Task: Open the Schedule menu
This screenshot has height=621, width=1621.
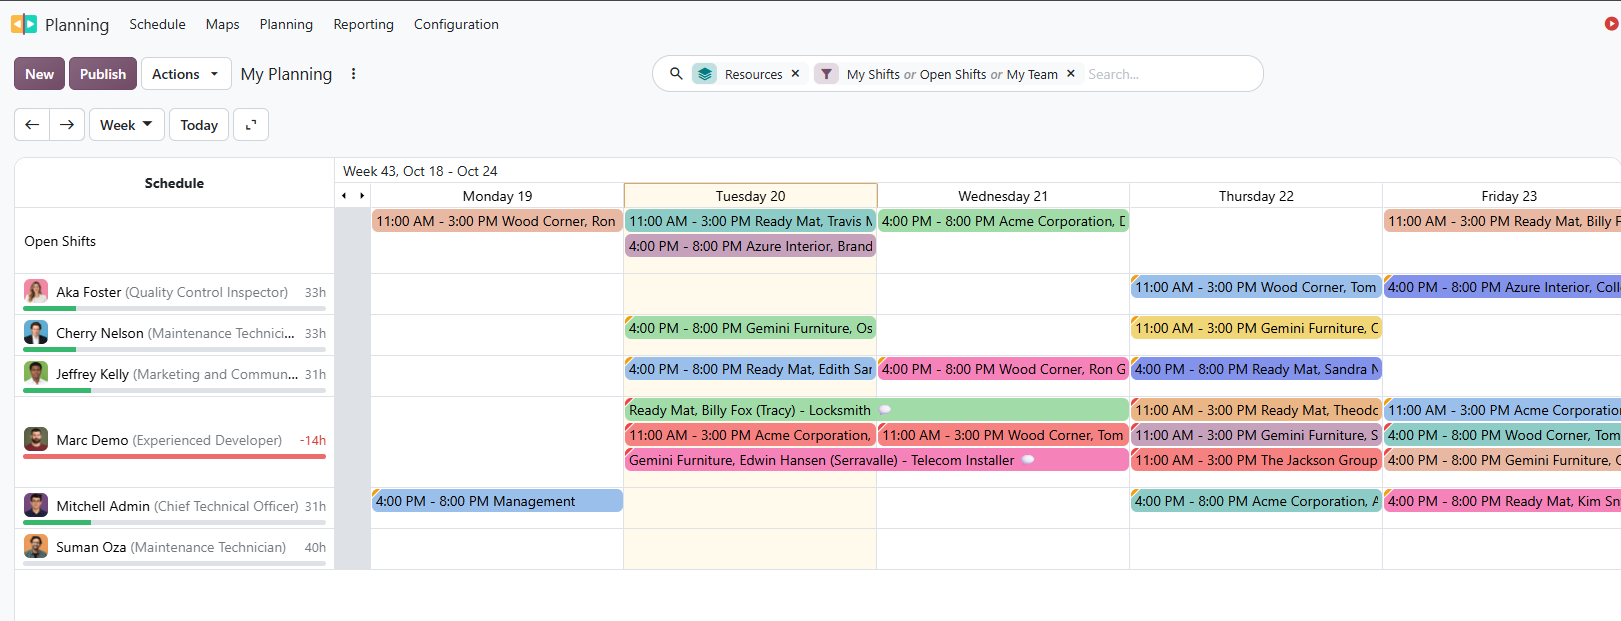Action: click(x=157, y=24)
